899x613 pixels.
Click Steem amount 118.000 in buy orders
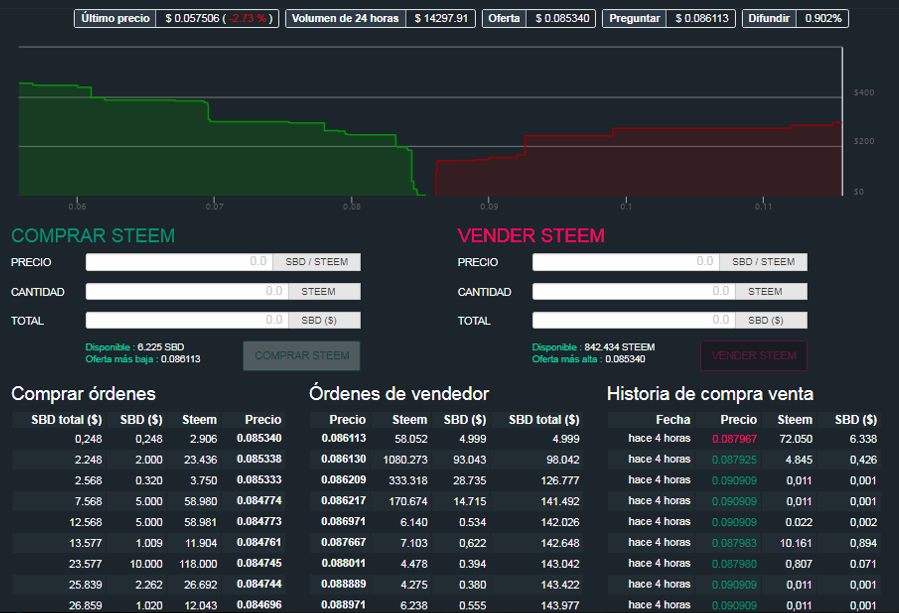click(x=198, y=564)
